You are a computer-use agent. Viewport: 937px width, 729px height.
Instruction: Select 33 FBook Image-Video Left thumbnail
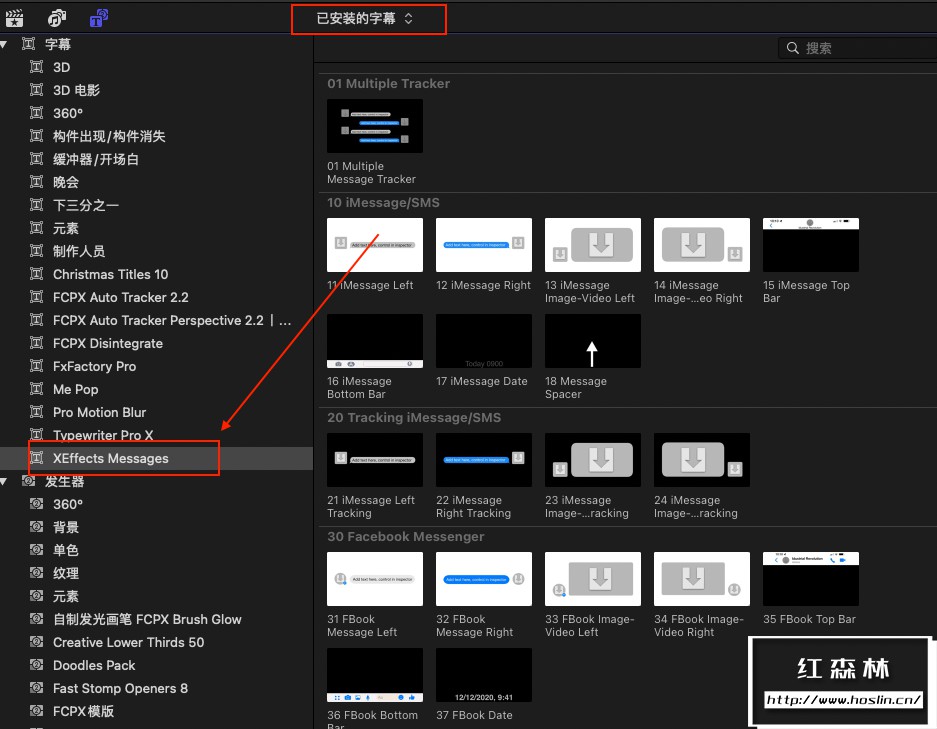593,579
